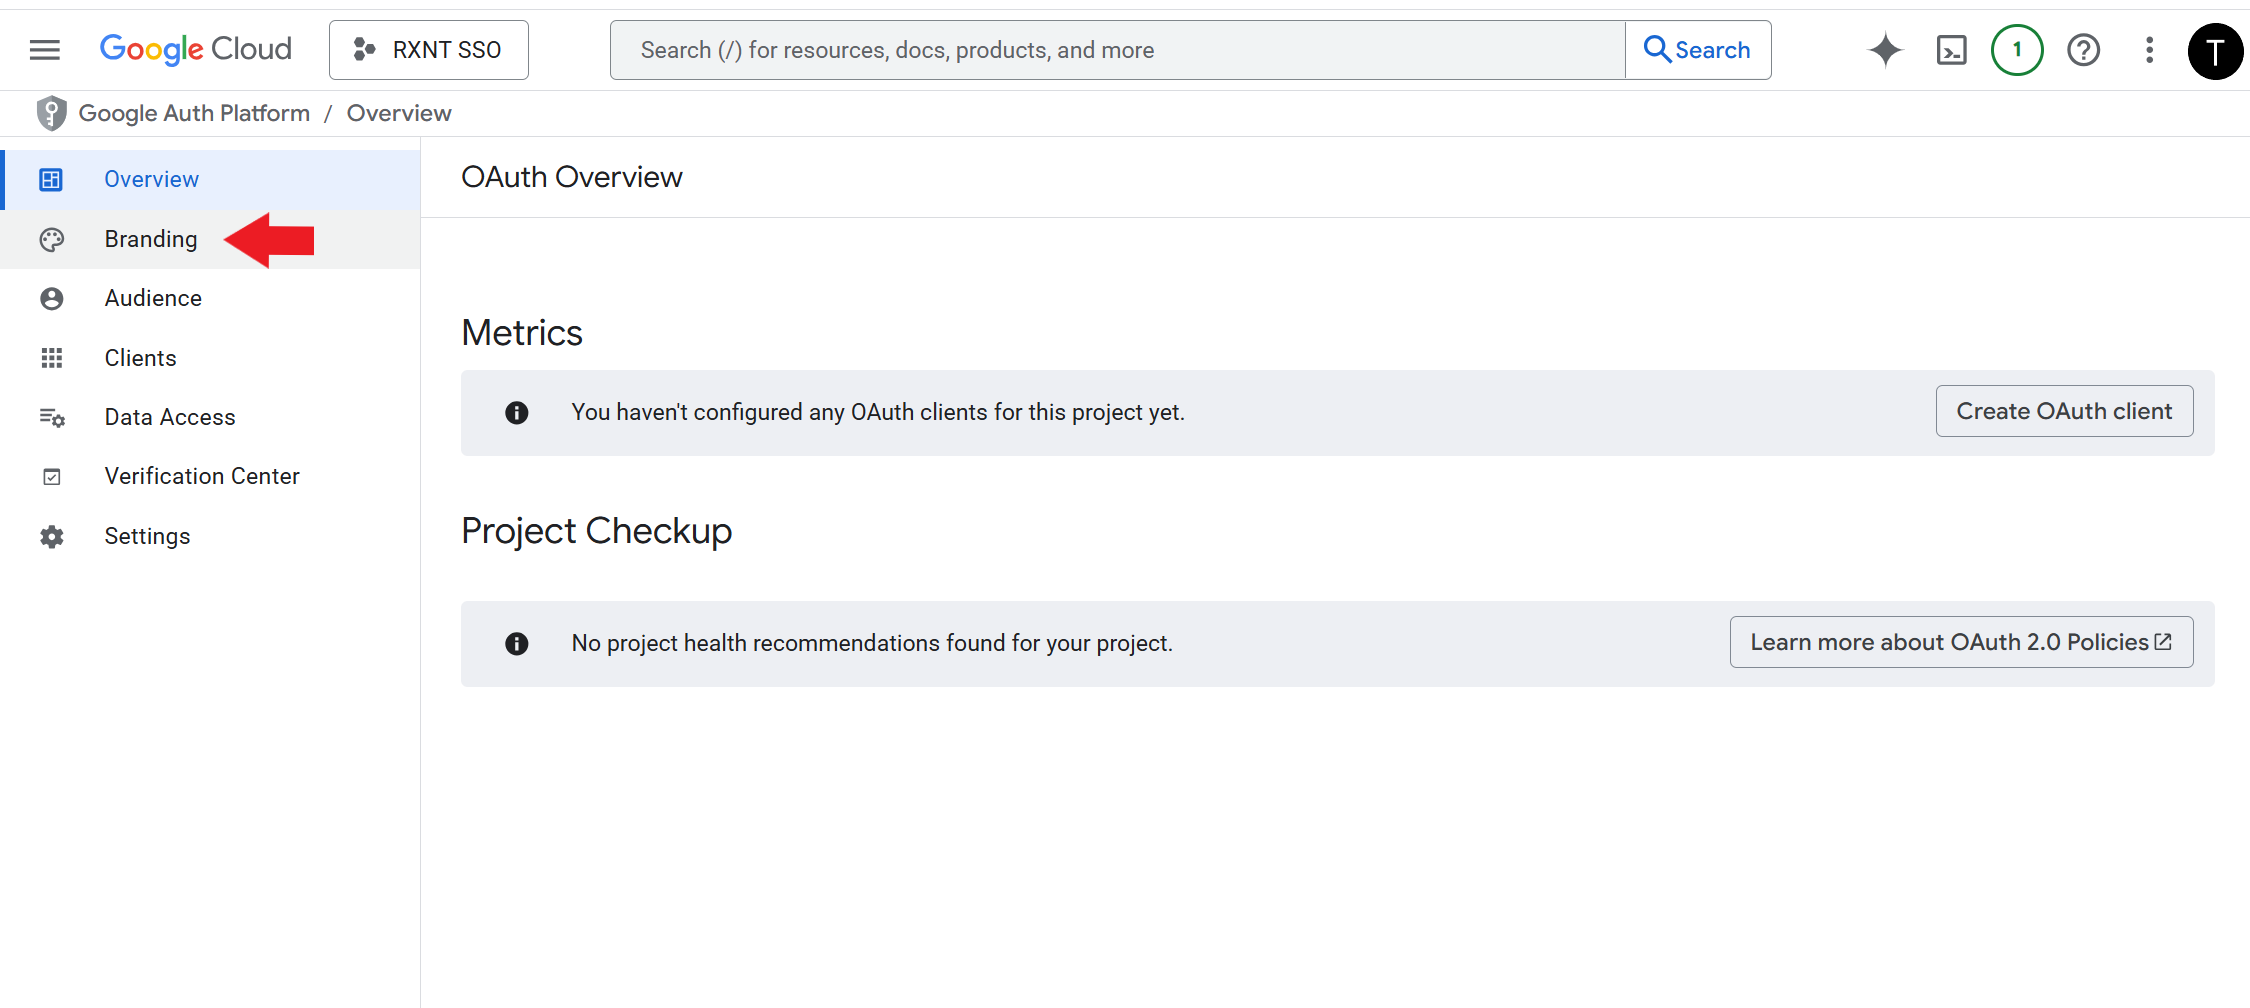The width and height of the screenshot is (2250, 1008).
Task: Open the RXNT SSO project picker
Action: point(428,49)
